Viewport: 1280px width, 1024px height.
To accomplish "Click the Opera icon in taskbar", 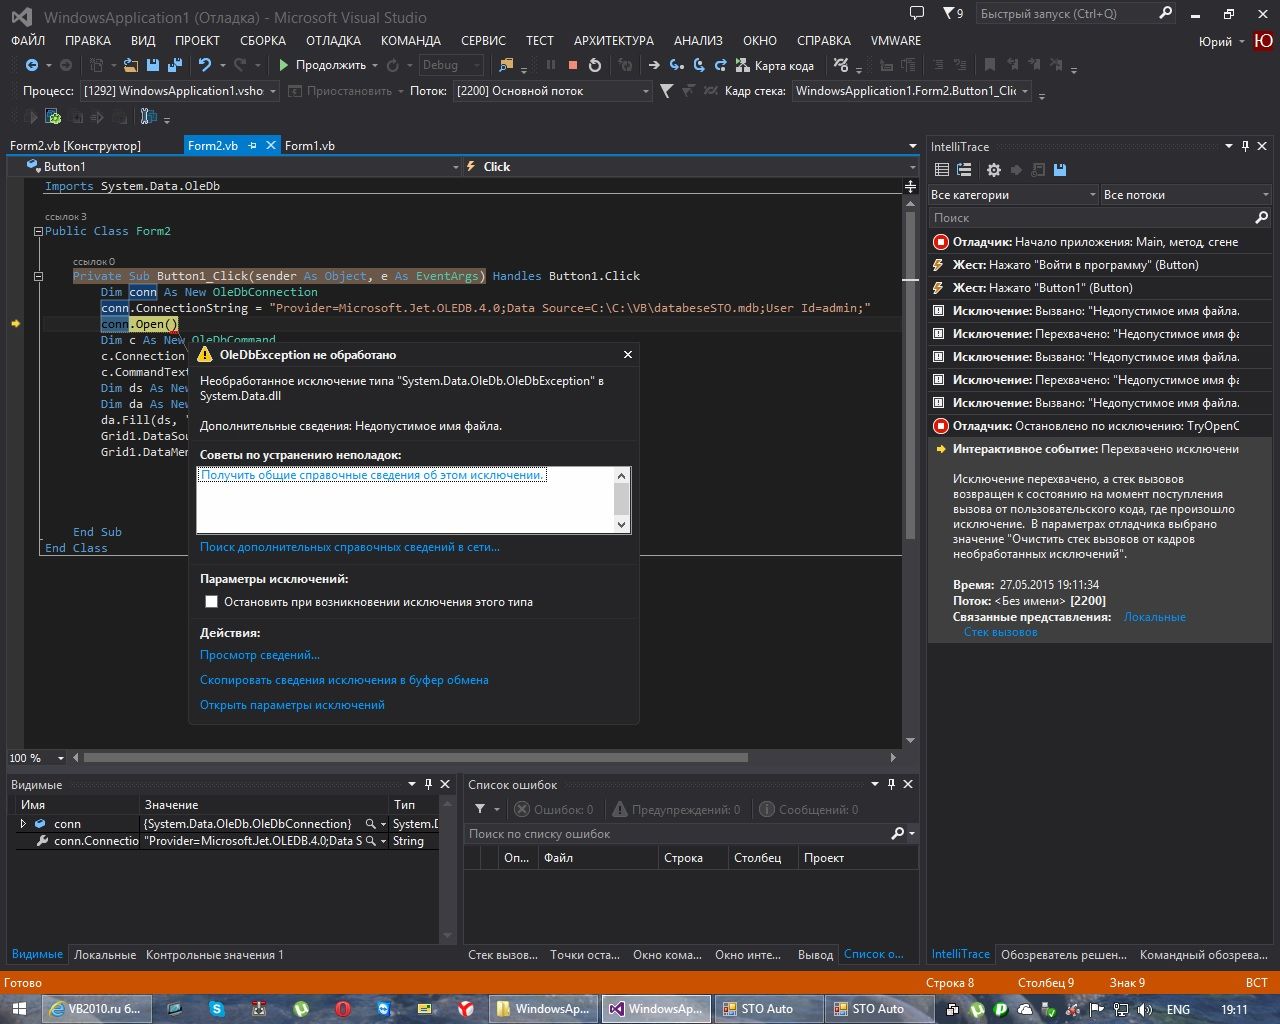I will coord(343,1009).
